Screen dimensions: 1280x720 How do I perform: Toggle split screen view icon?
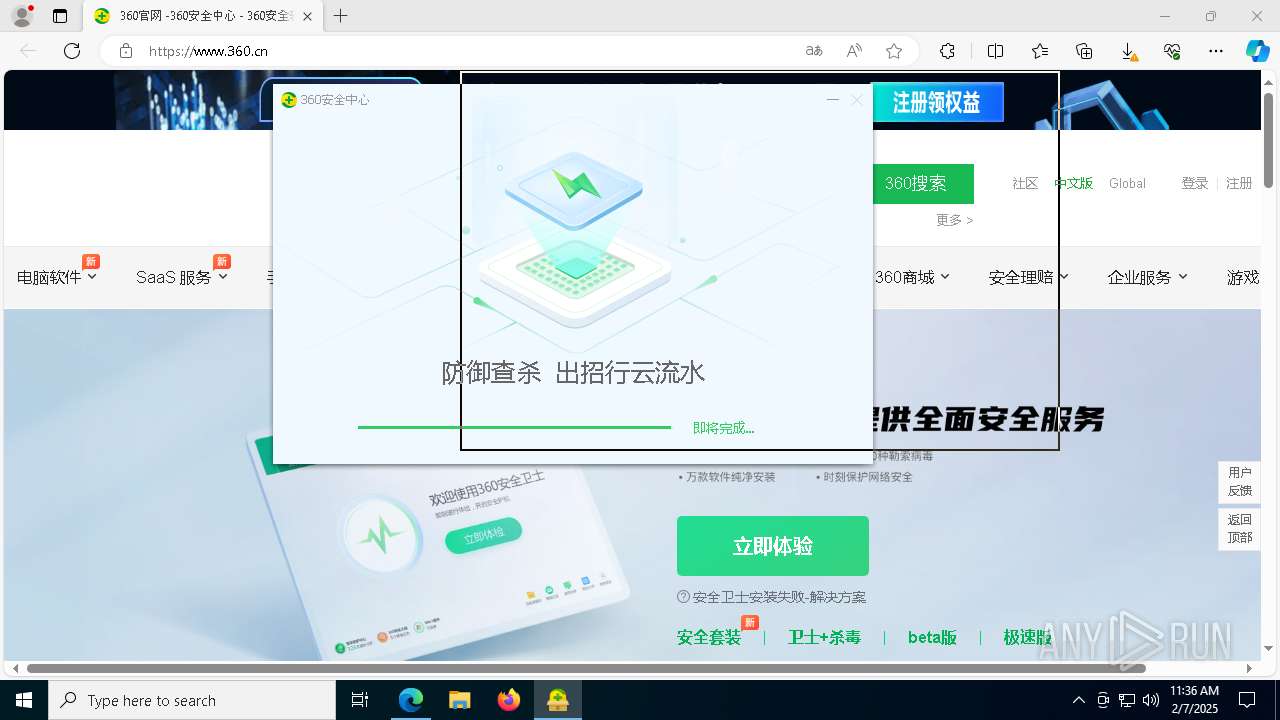click(995, 51)
